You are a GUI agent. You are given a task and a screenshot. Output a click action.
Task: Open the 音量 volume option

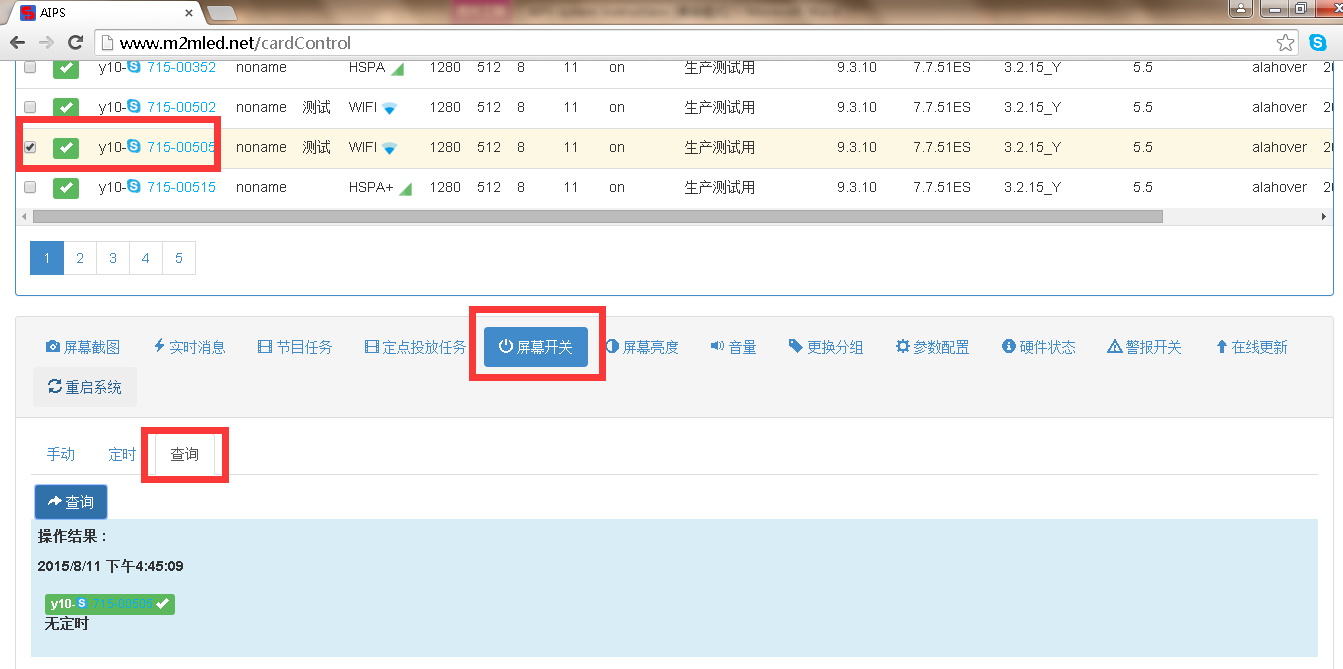click(733, 347)
